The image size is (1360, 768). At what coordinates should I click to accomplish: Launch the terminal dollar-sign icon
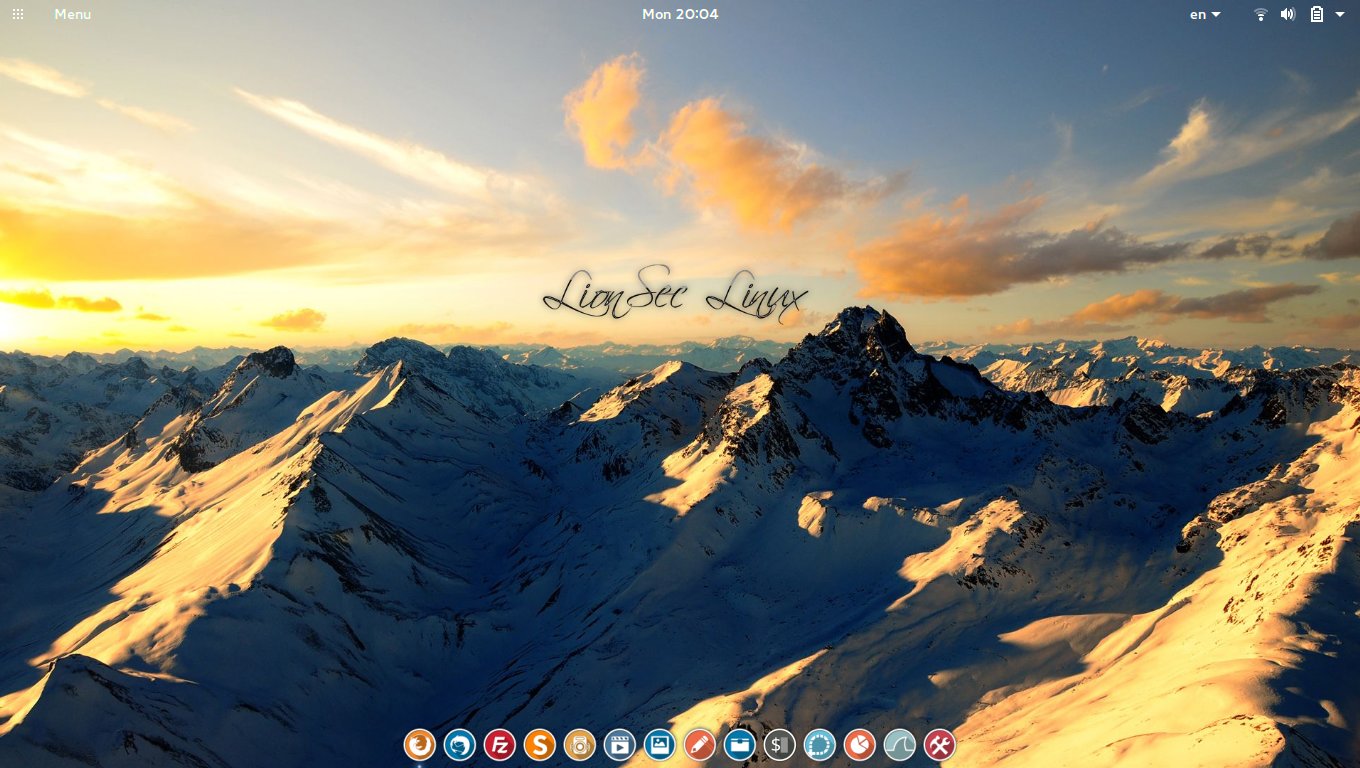(780, 744)
